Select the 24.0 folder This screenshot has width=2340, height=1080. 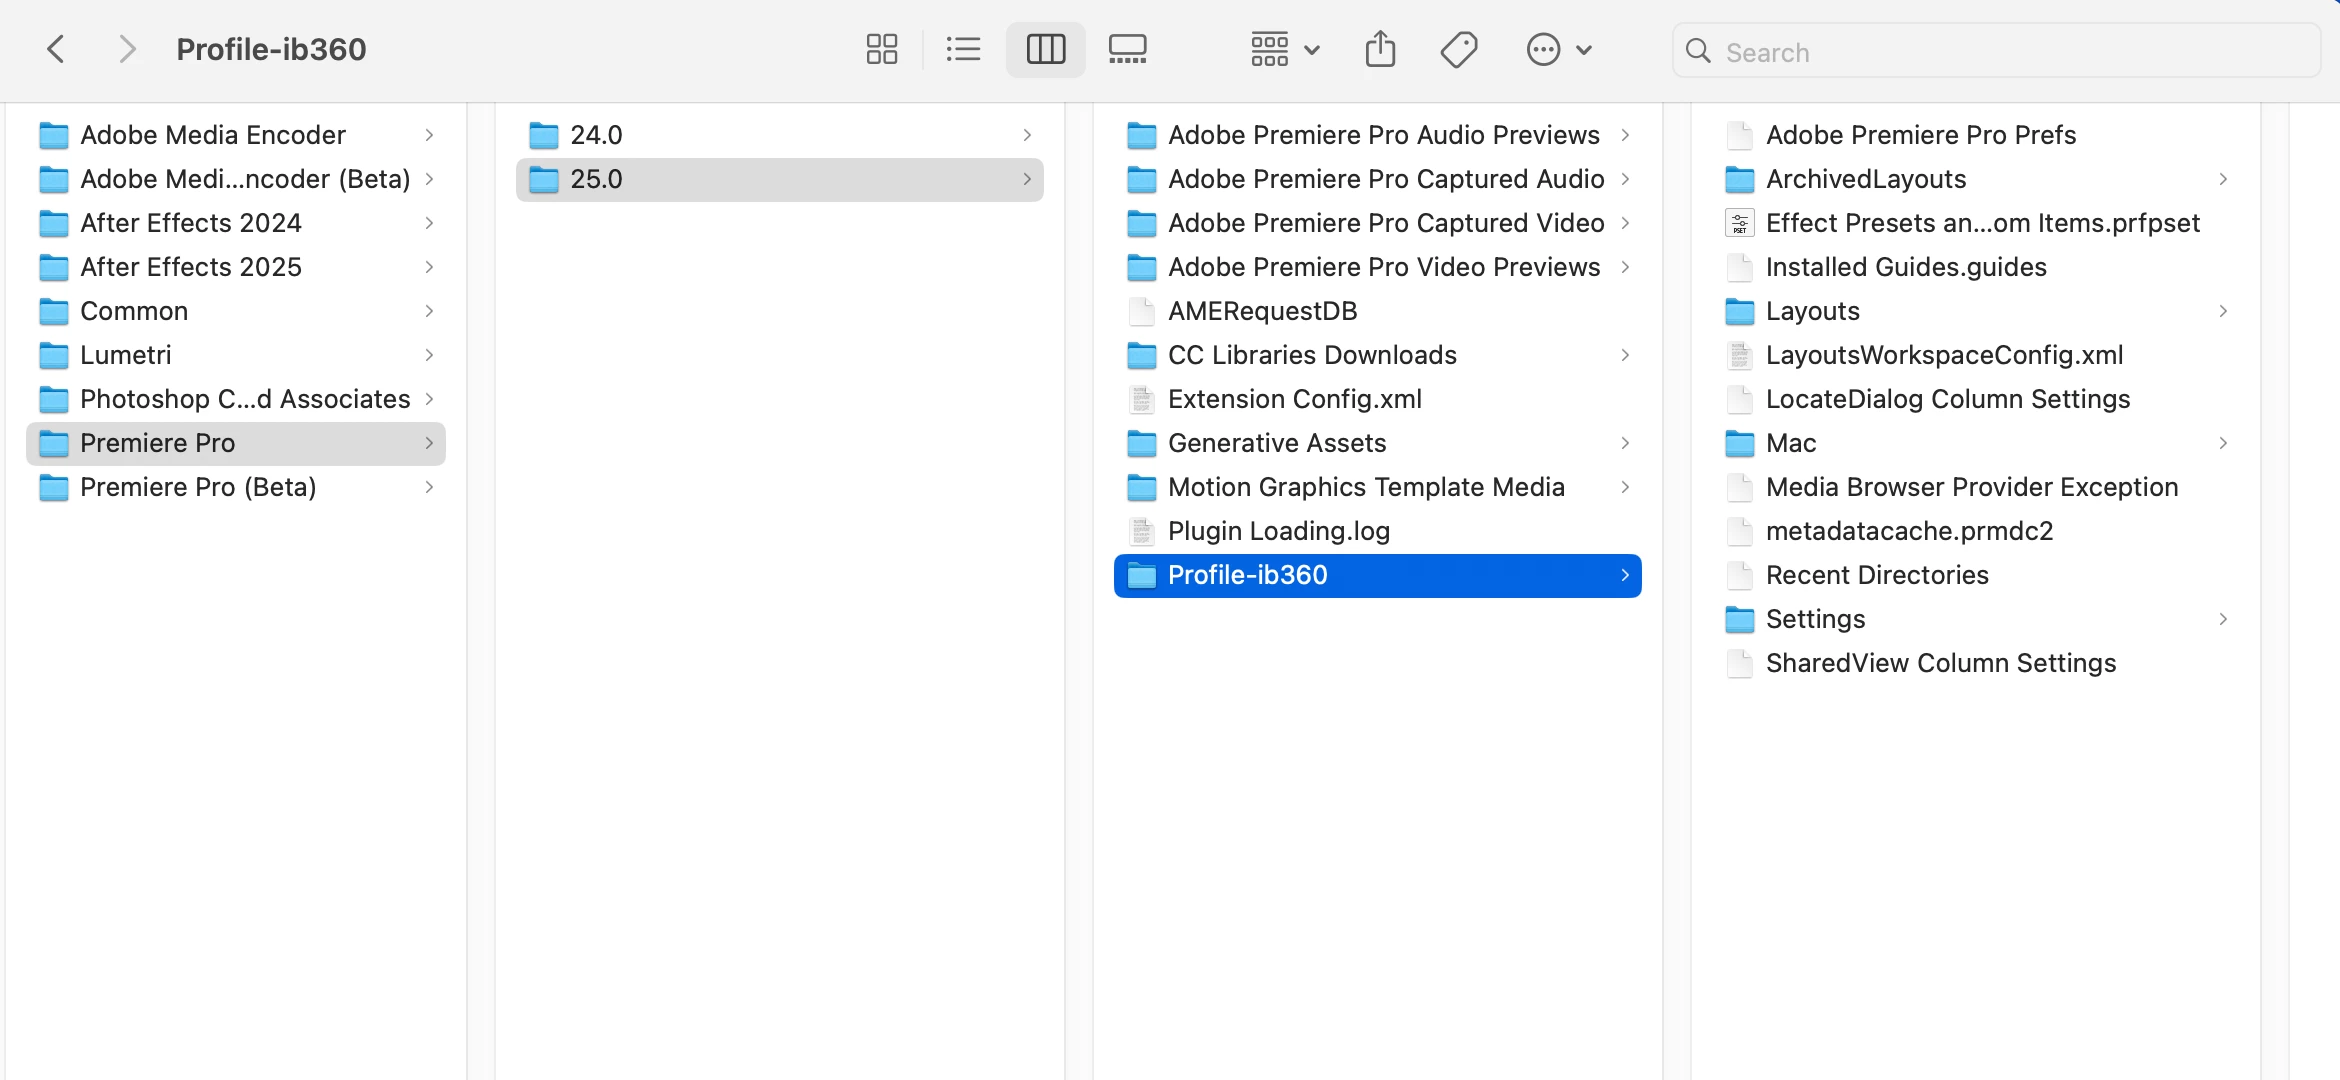[x=596, y=135]
